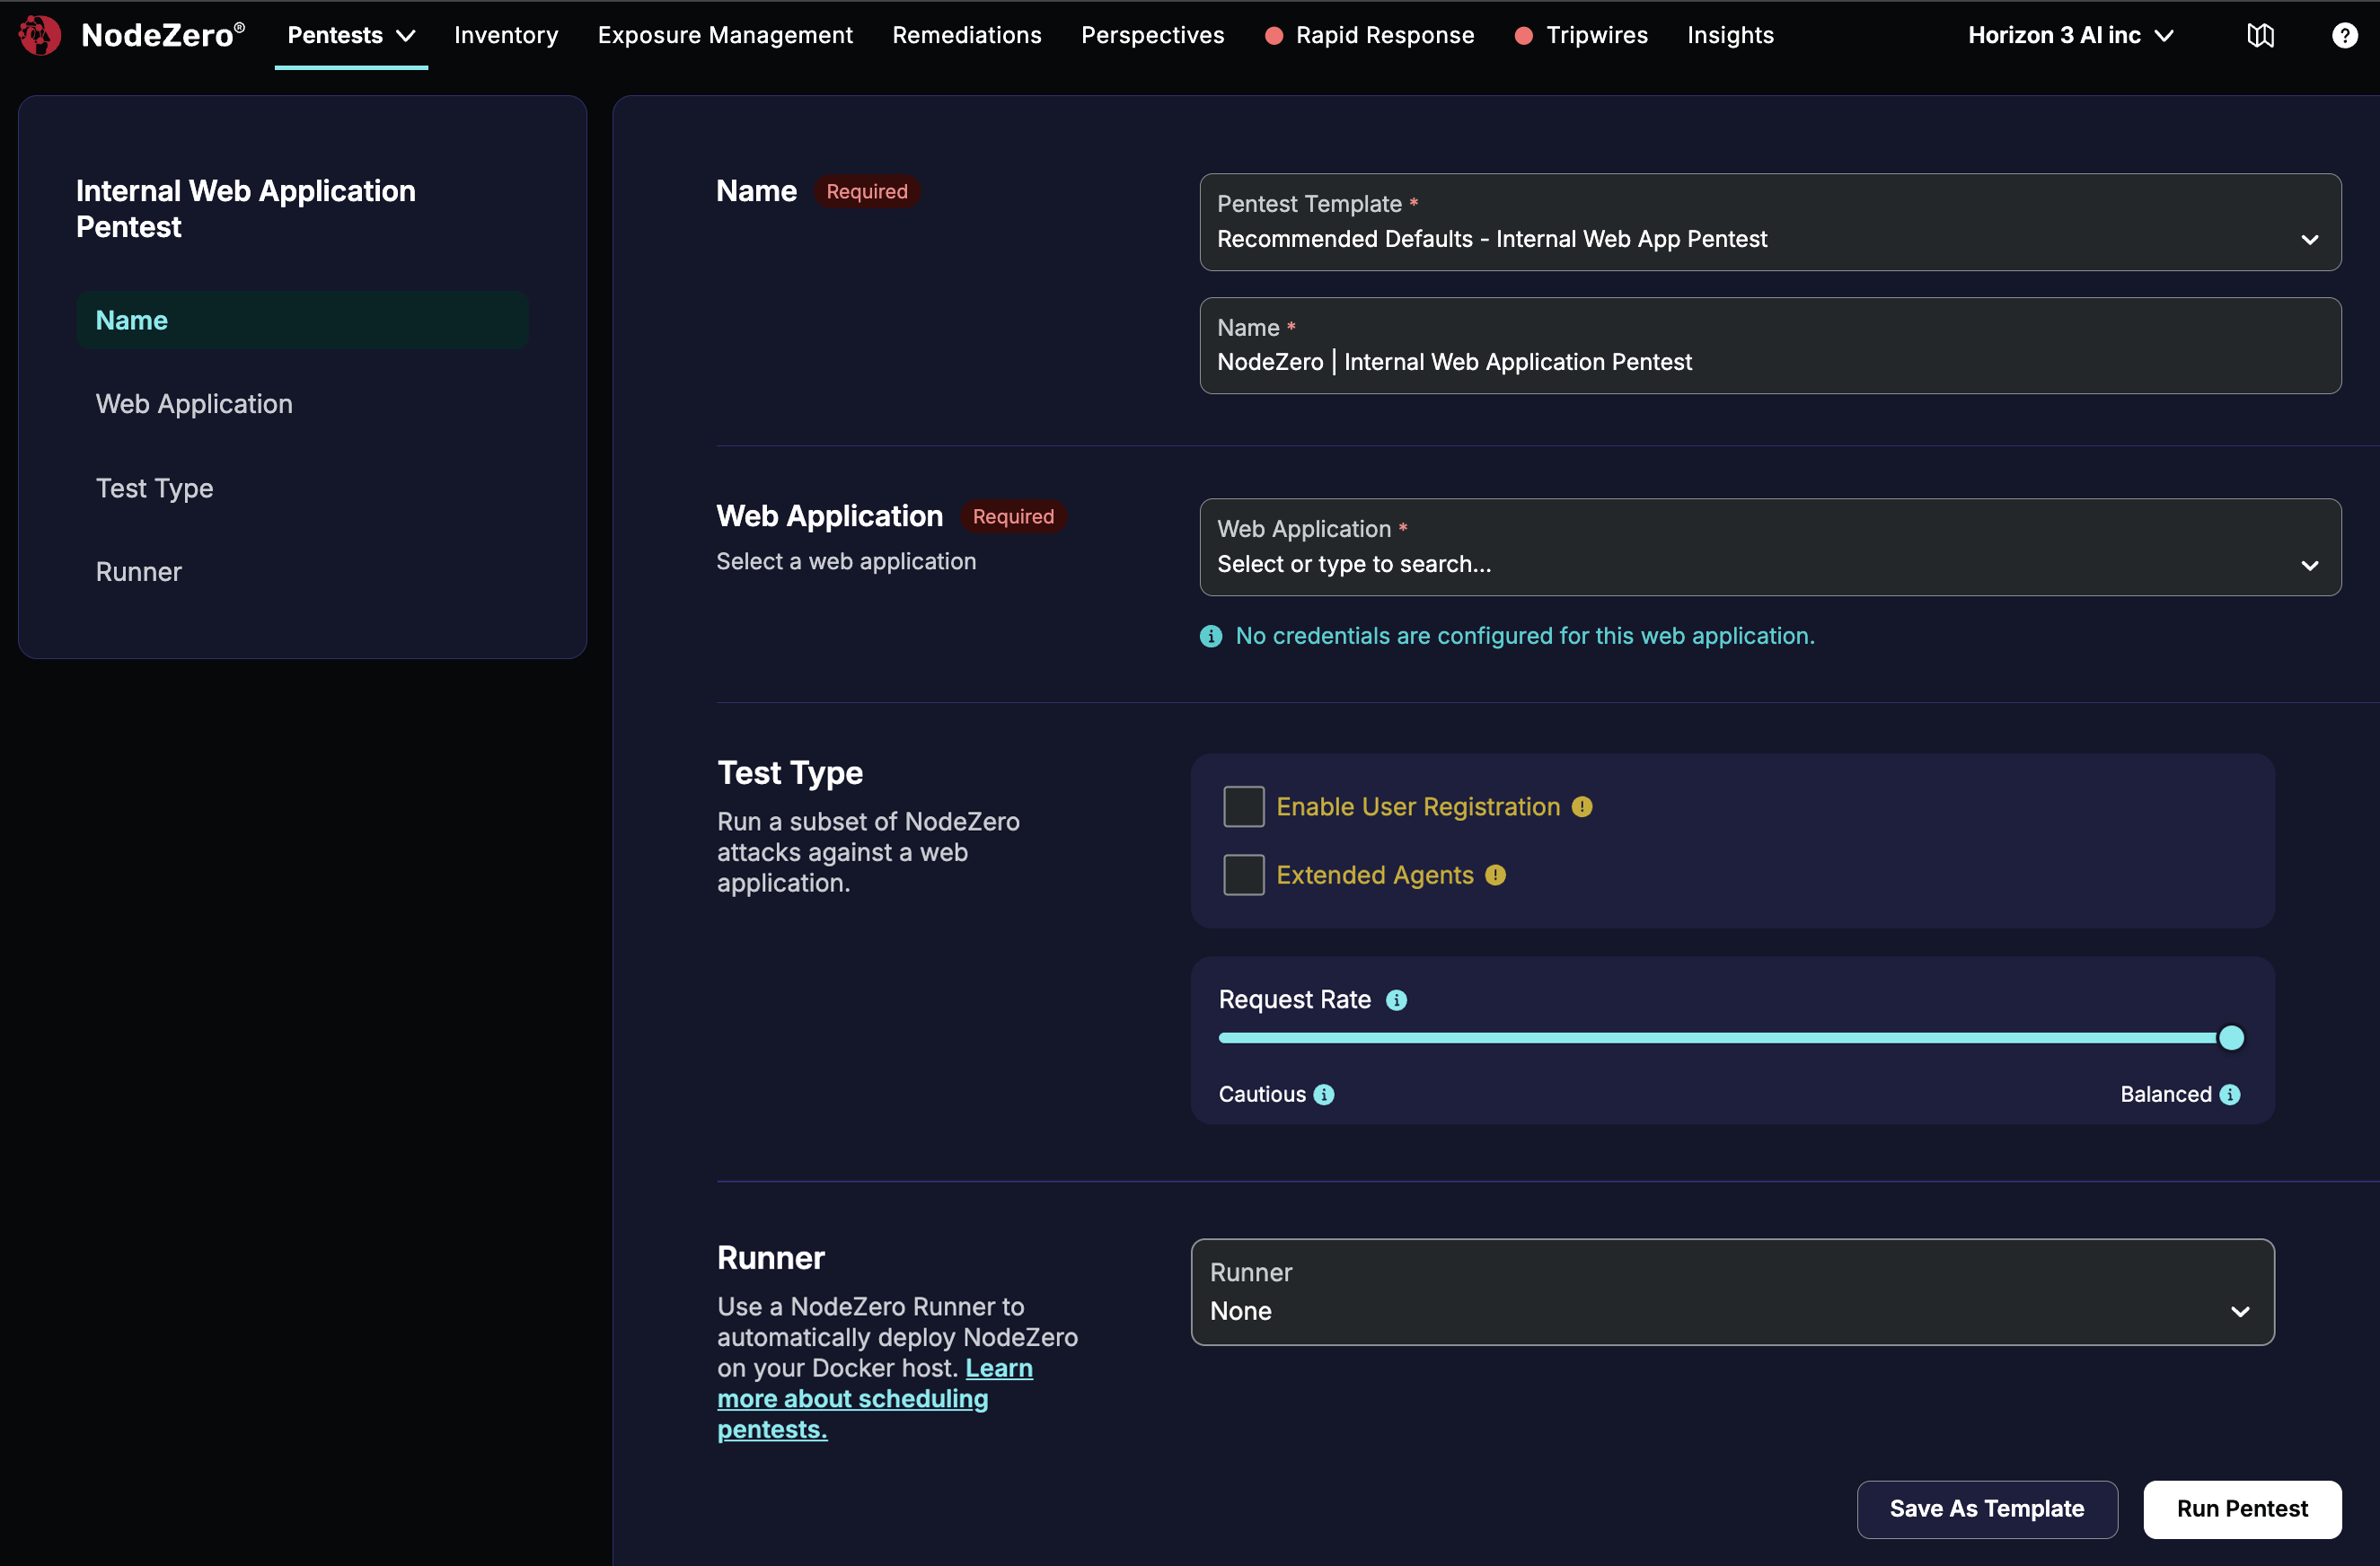This screenshot has width=2380, height=1566.
Task: Open Learn more about scheduling pentests link
Action: coord(874,1398)
